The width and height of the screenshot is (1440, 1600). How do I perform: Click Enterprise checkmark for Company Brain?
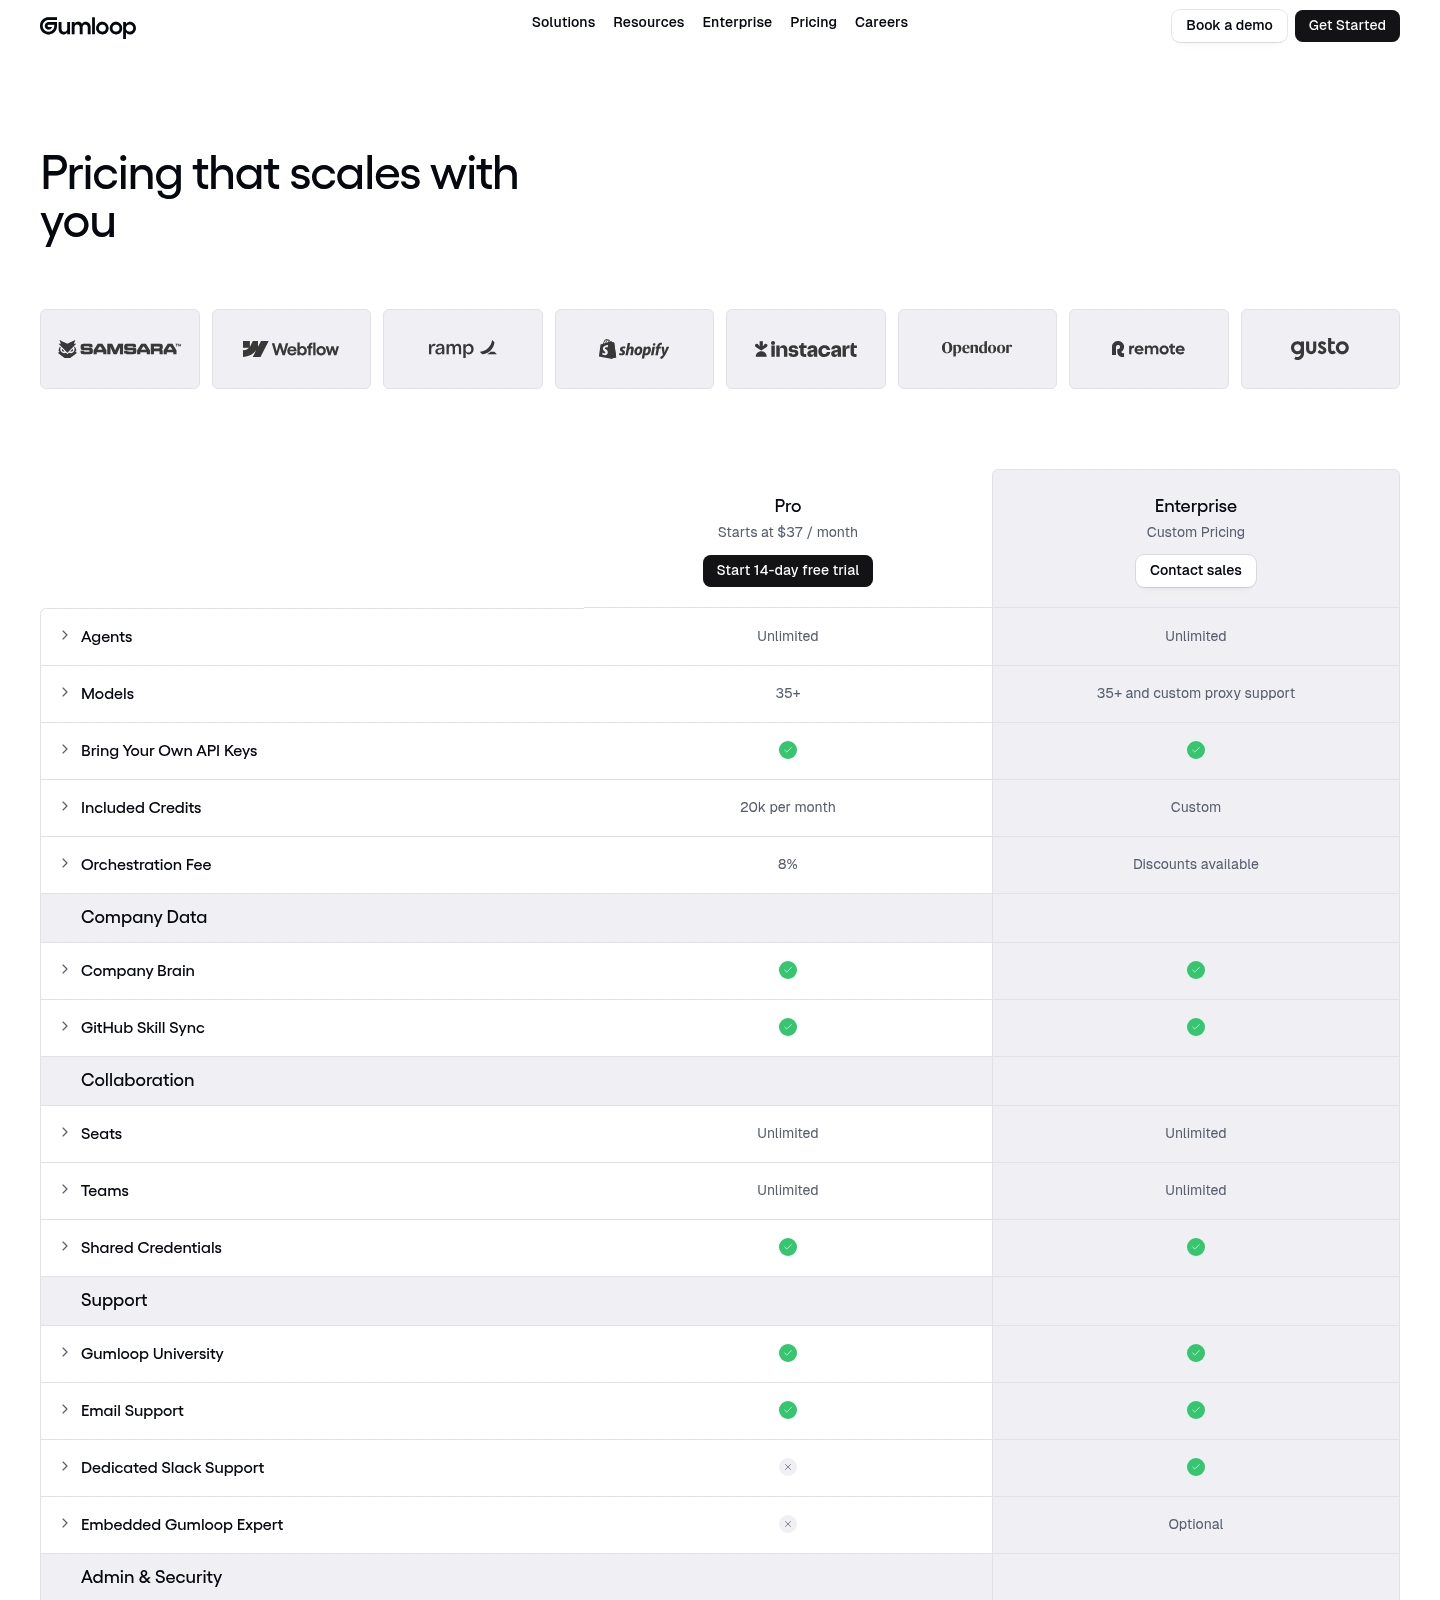(1196, 970)
